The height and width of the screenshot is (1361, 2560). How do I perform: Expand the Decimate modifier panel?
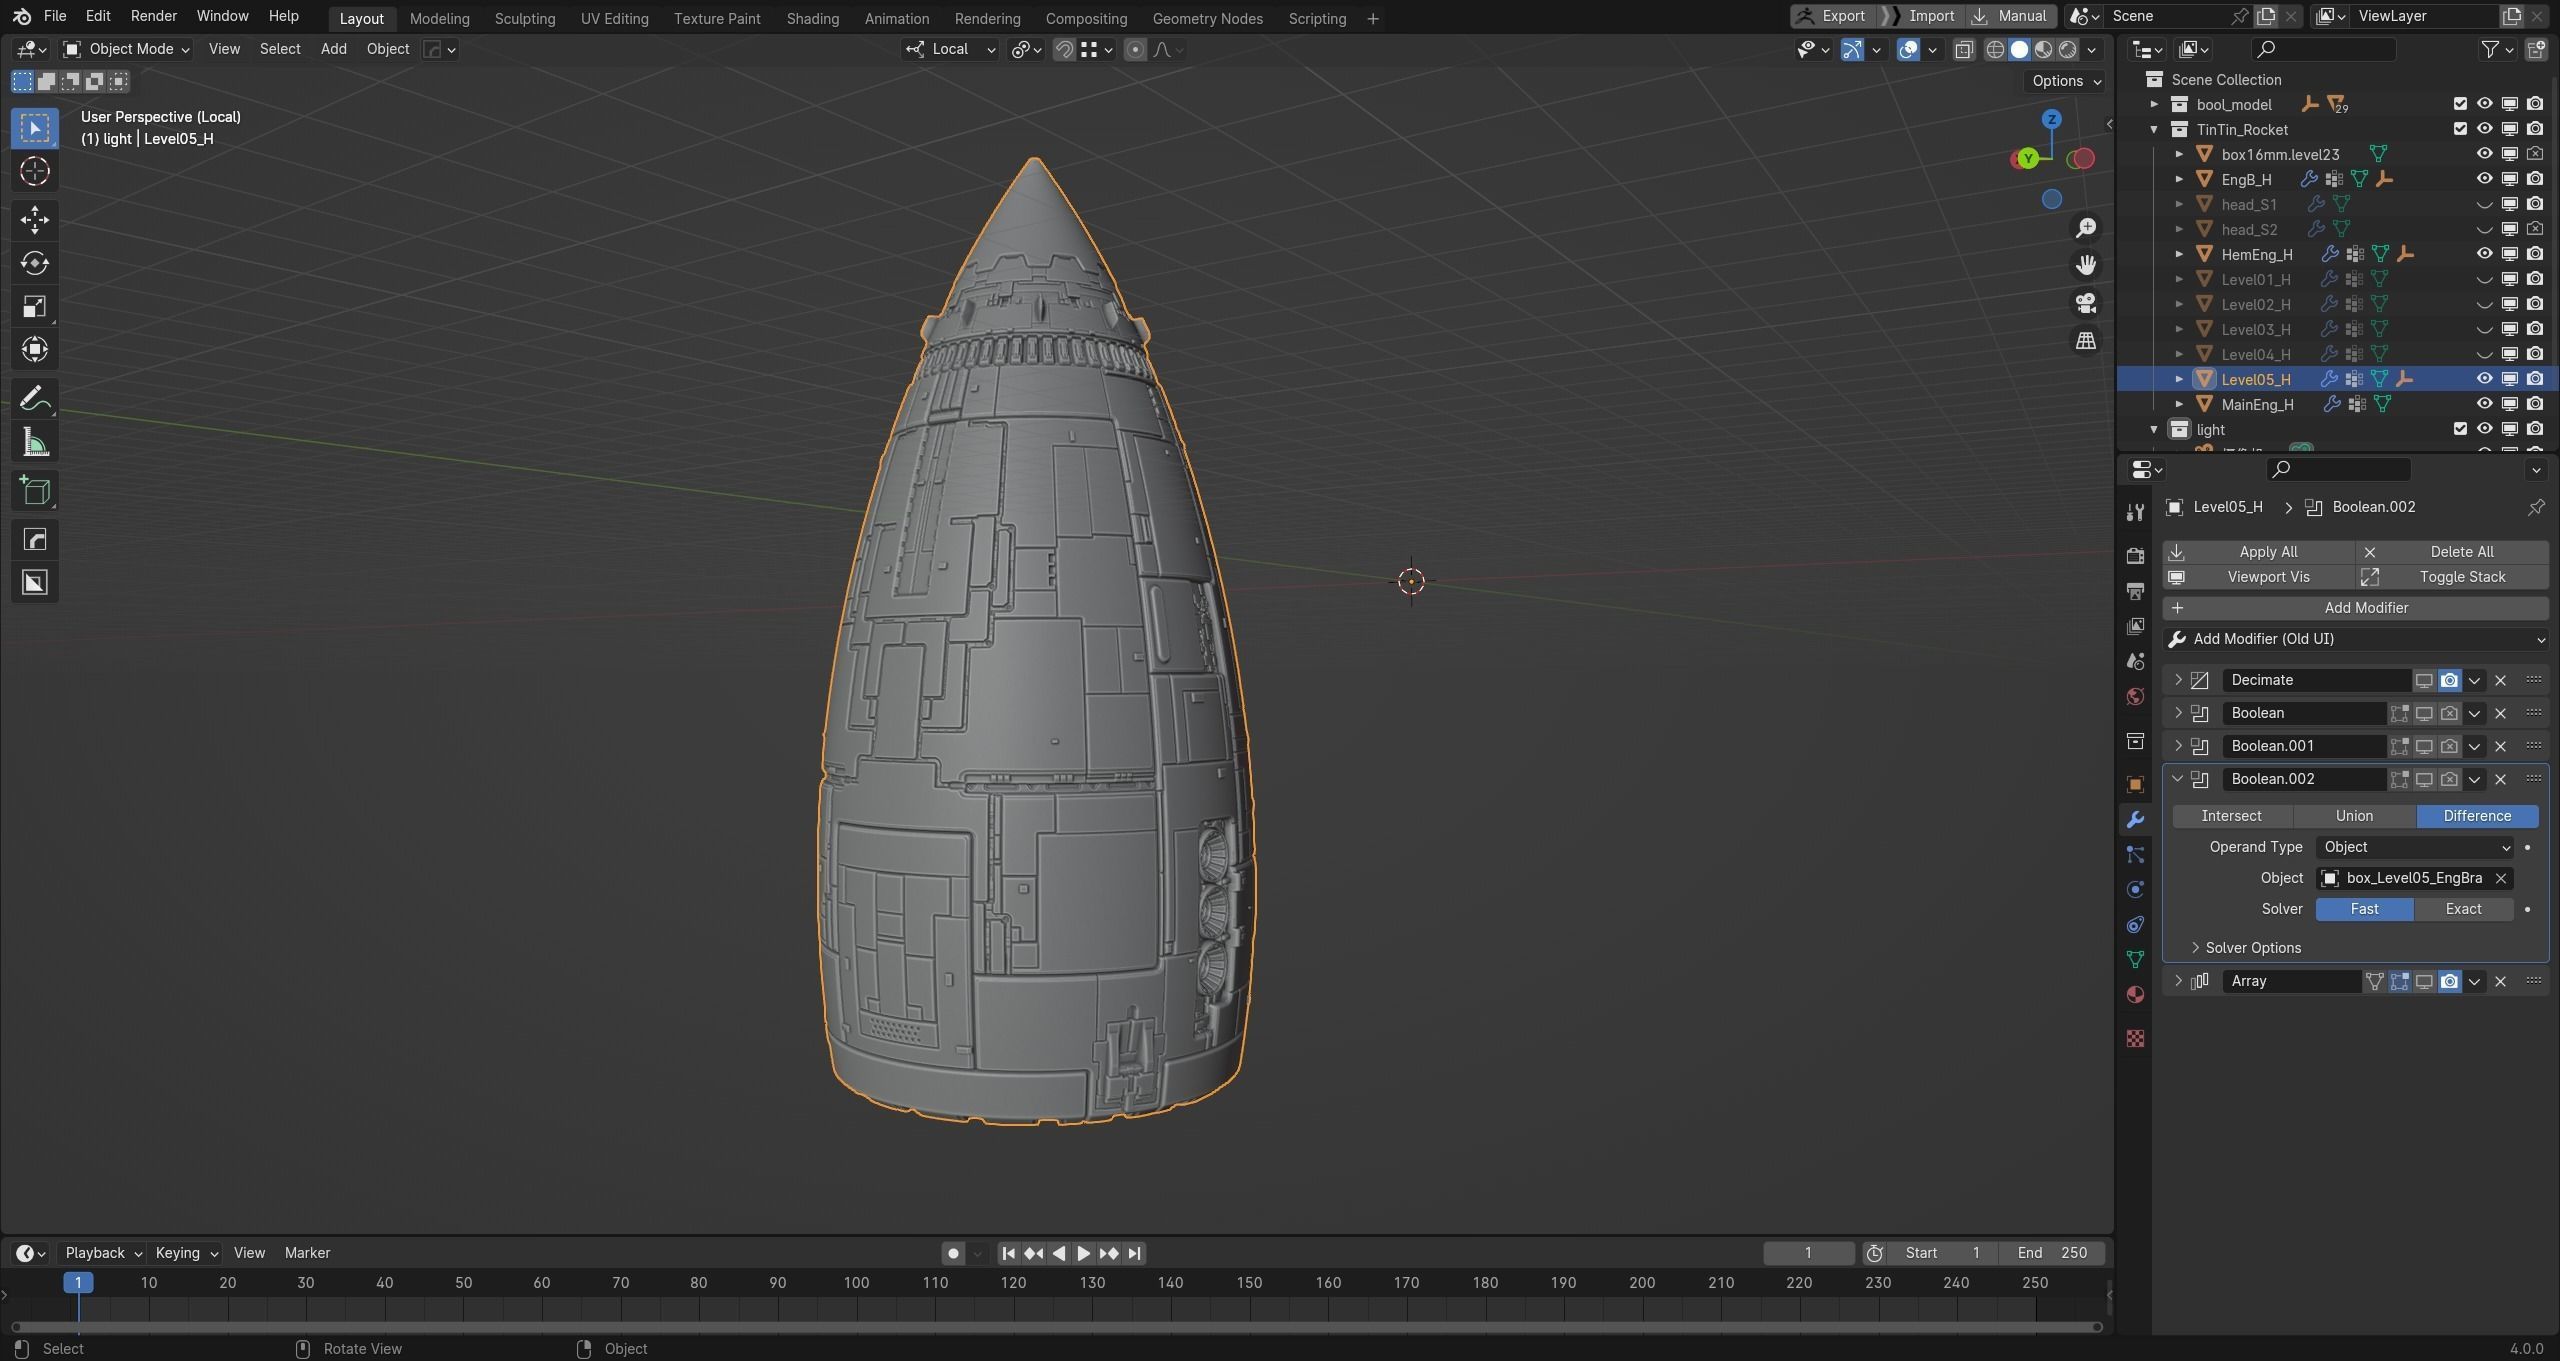coord(2178,680)
